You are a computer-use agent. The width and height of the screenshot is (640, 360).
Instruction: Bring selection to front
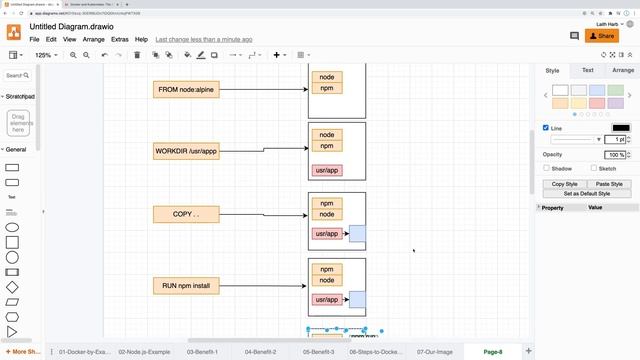pos(156,55)
